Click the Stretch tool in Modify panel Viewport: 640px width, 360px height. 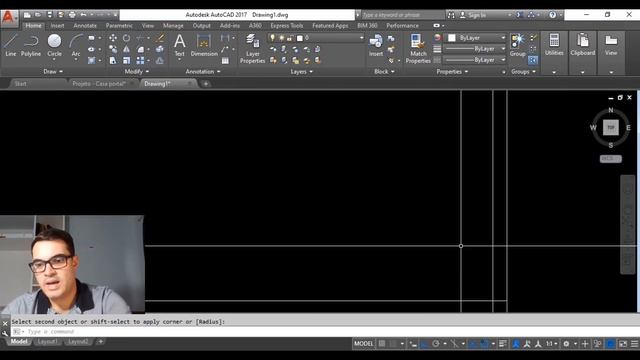click(x=113, y=60)
